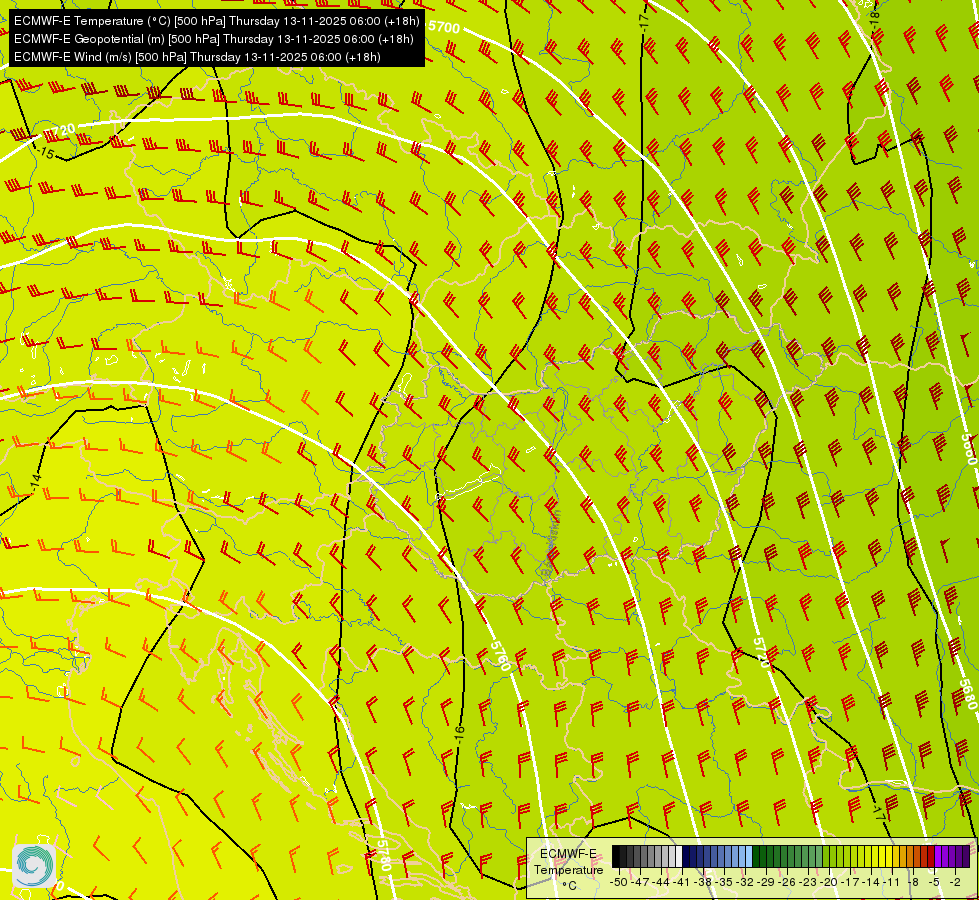979x900 pixels.
Task: Pick the purple swatch above -2
Action: click(x=953, y=856)
